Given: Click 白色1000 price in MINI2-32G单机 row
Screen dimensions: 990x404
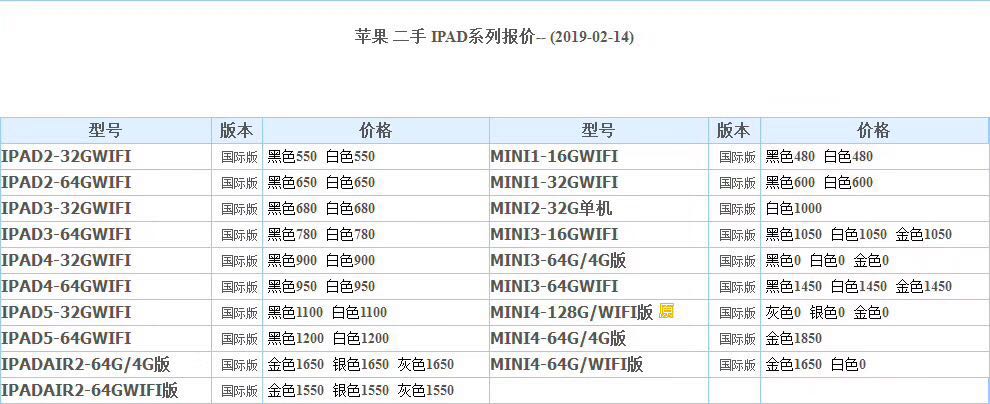Looking at the screenshot, I should click(x=794, y=208).
